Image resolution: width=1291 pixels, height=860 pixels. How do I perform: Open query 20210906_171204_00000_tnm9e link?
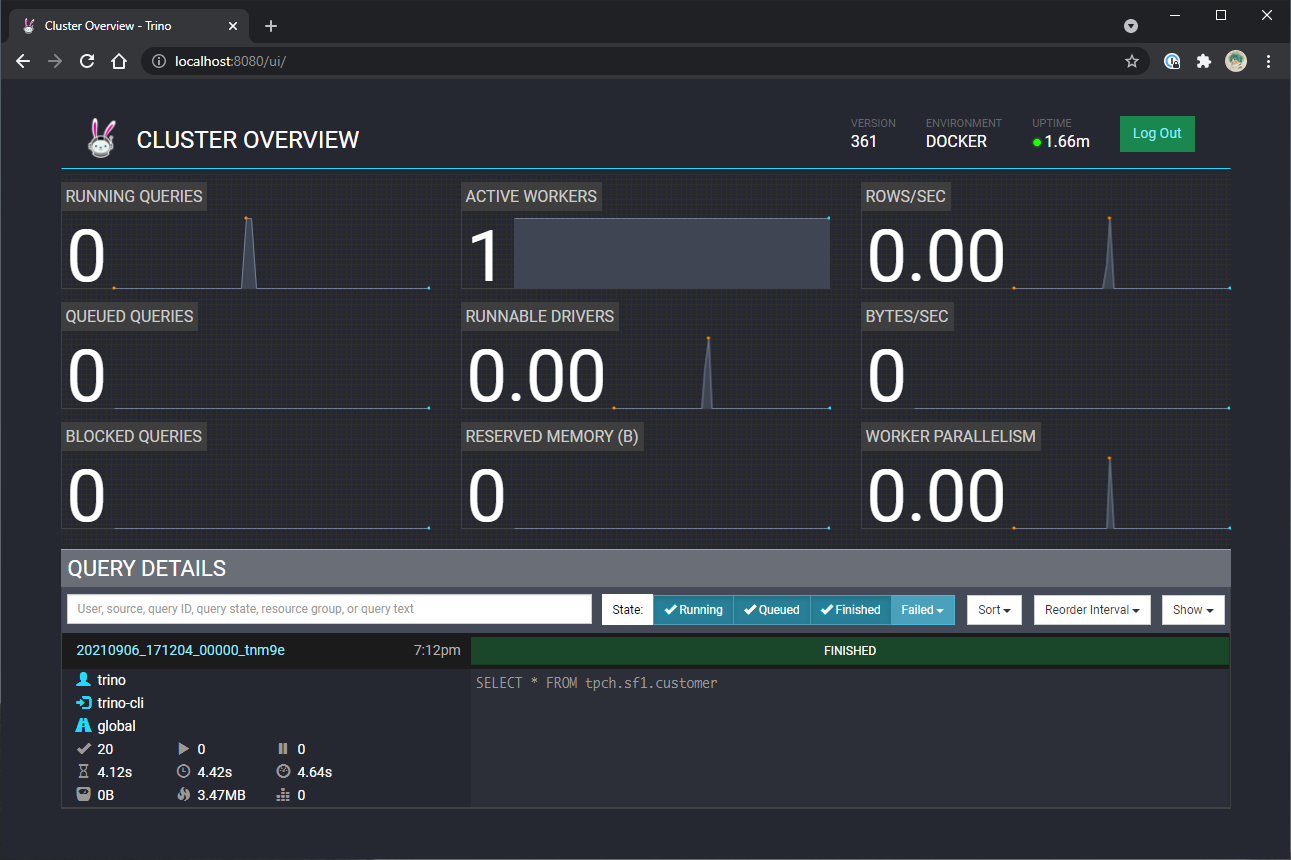click(181, 650)
